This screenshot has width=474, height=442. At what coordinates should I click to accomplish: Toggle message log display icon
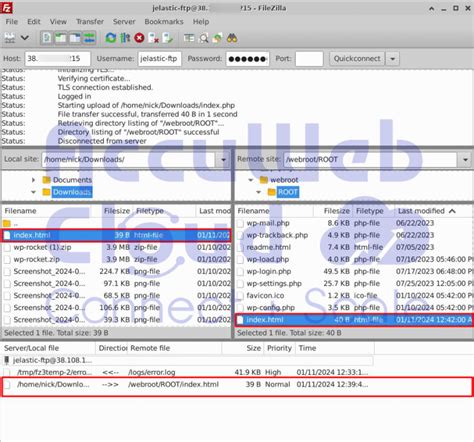click(47, 38)
